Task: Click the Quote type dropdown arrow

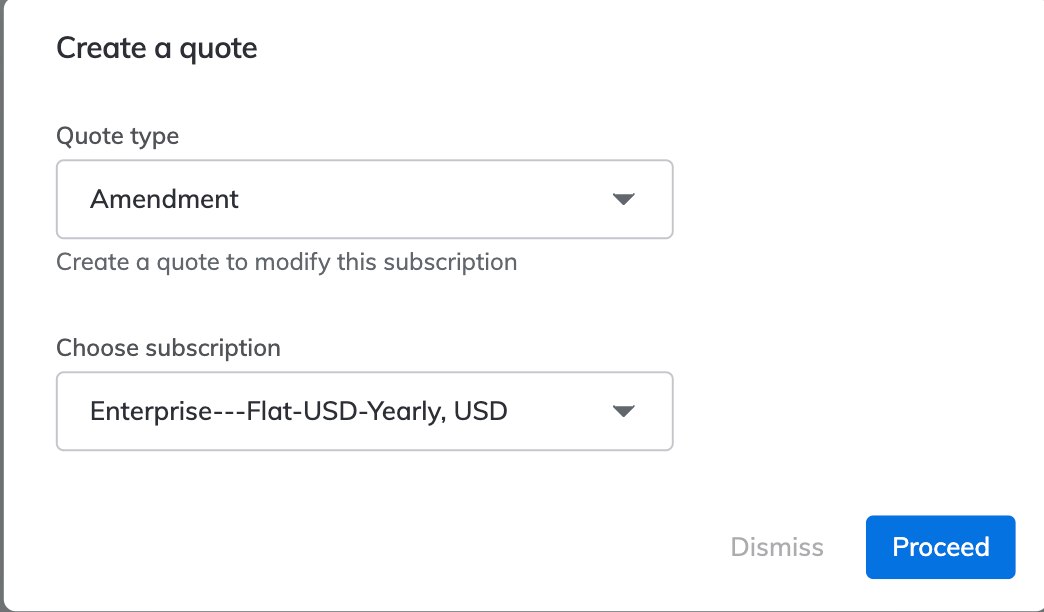Action: coord(623,199)
